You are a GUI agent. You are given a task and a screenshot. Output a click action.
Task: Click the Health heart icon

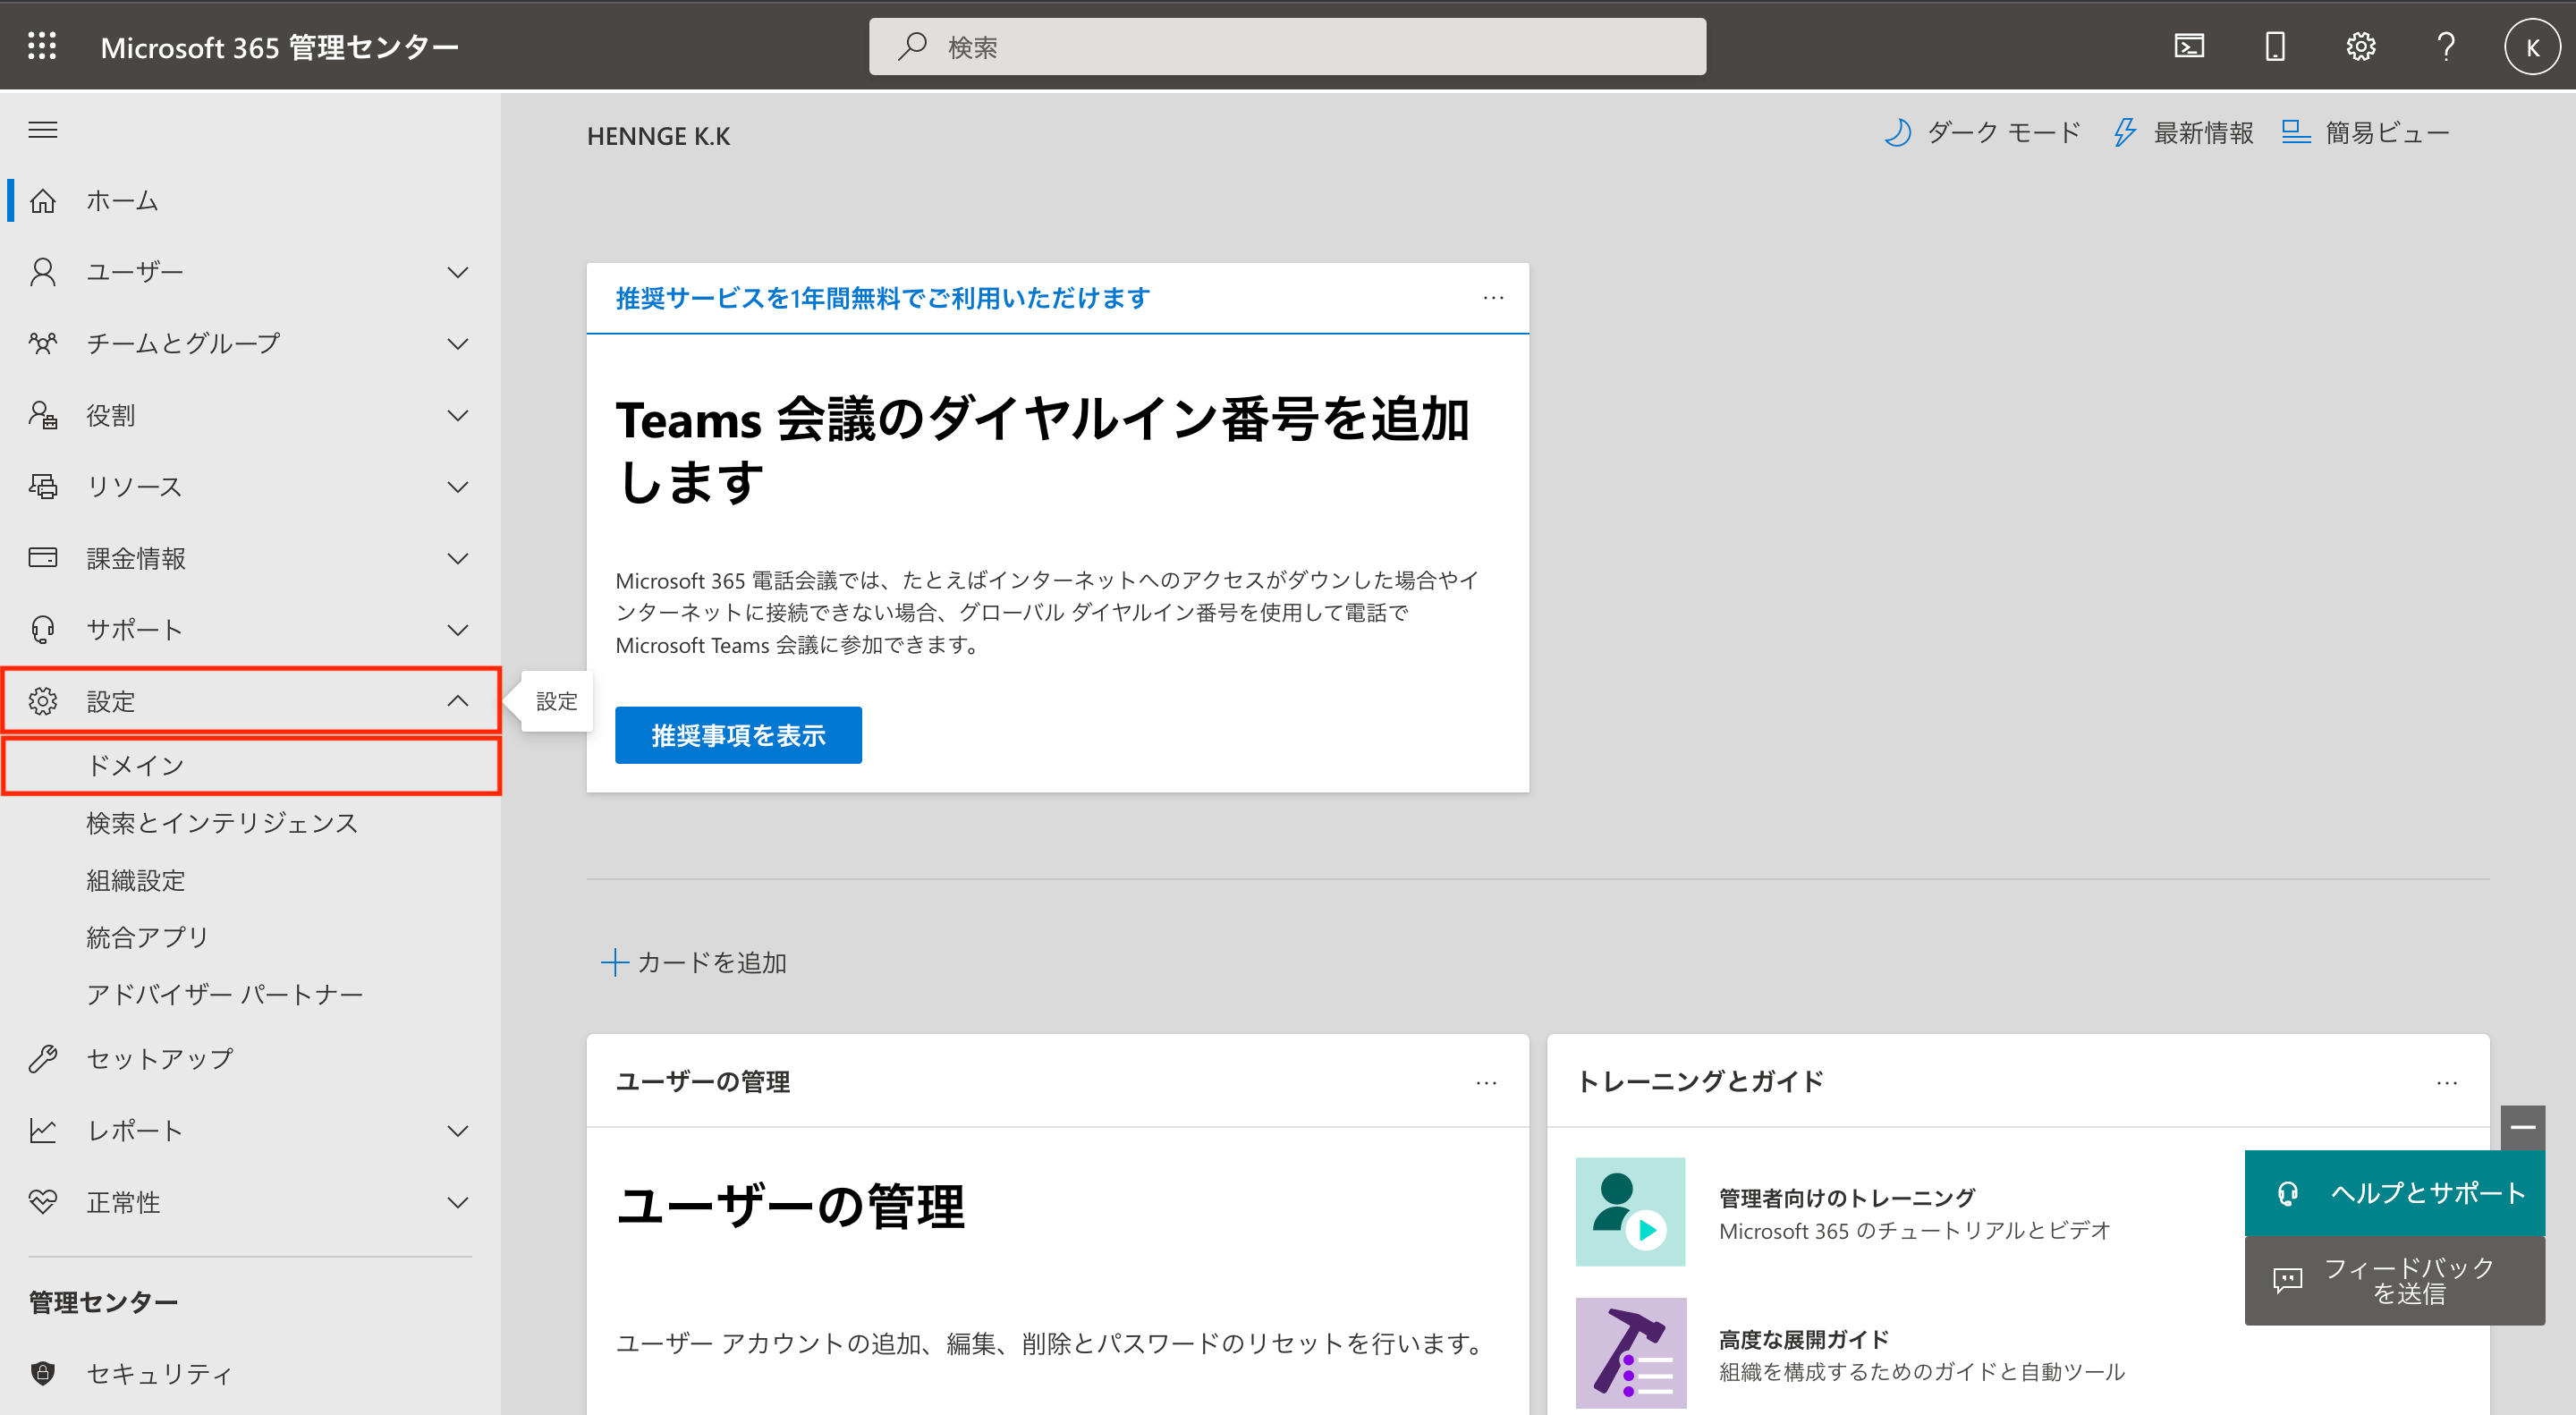[42, 1201]
